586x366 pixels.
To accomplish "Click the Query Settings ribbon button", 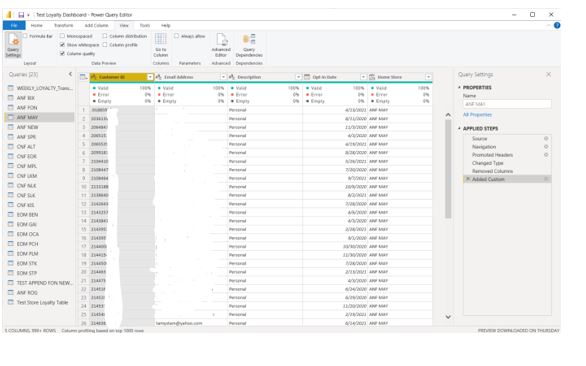I will 13,45.
